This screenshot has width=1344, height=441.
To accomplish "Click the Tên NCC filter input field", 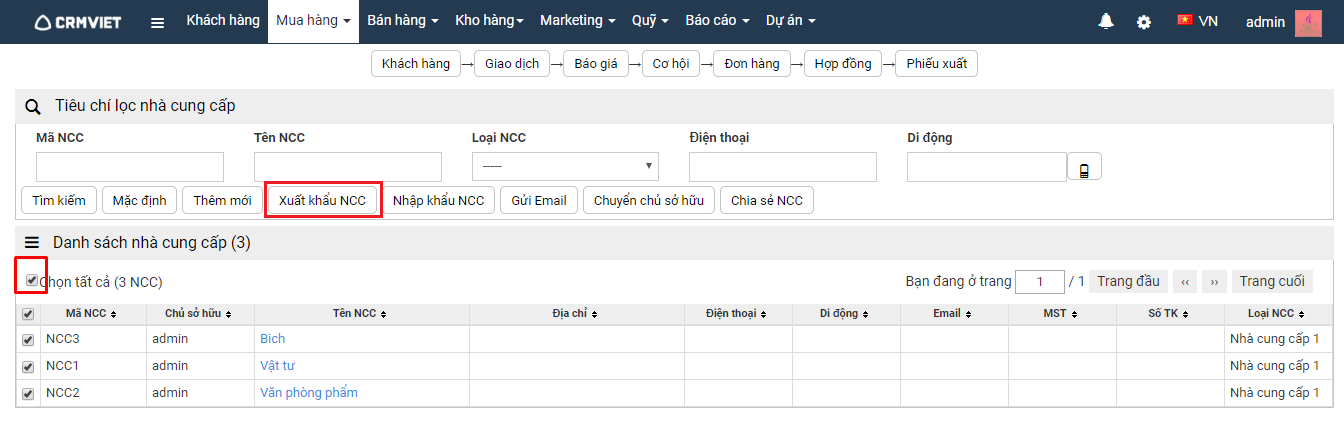I will (x=347, y=167).
